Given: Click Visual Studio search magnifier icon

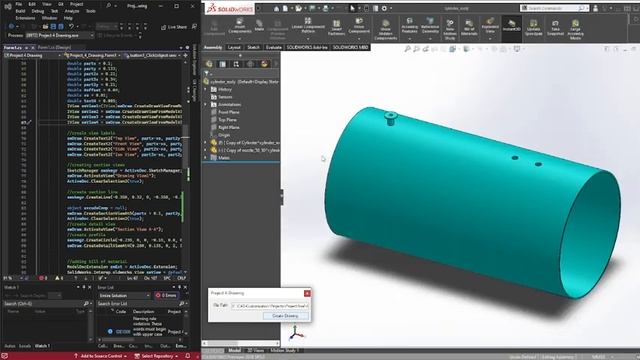Looking at the screenshot, I should (x=108, y=5).
